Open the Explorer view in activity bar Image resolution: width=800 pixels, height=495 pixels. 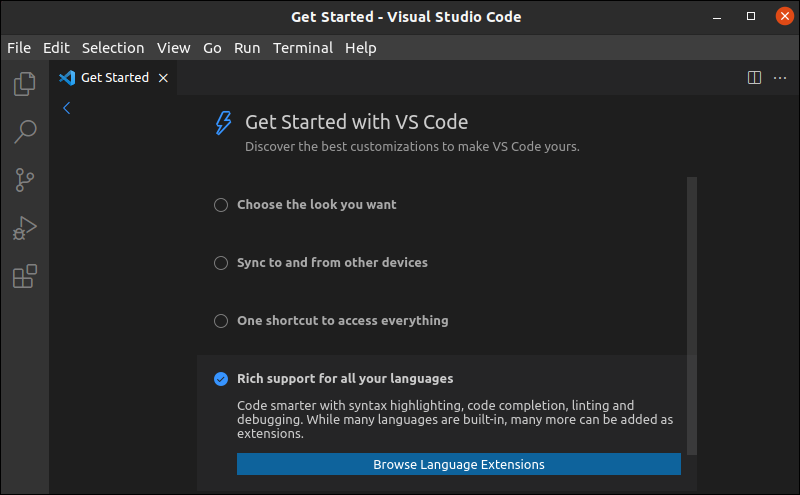(24, 84)
